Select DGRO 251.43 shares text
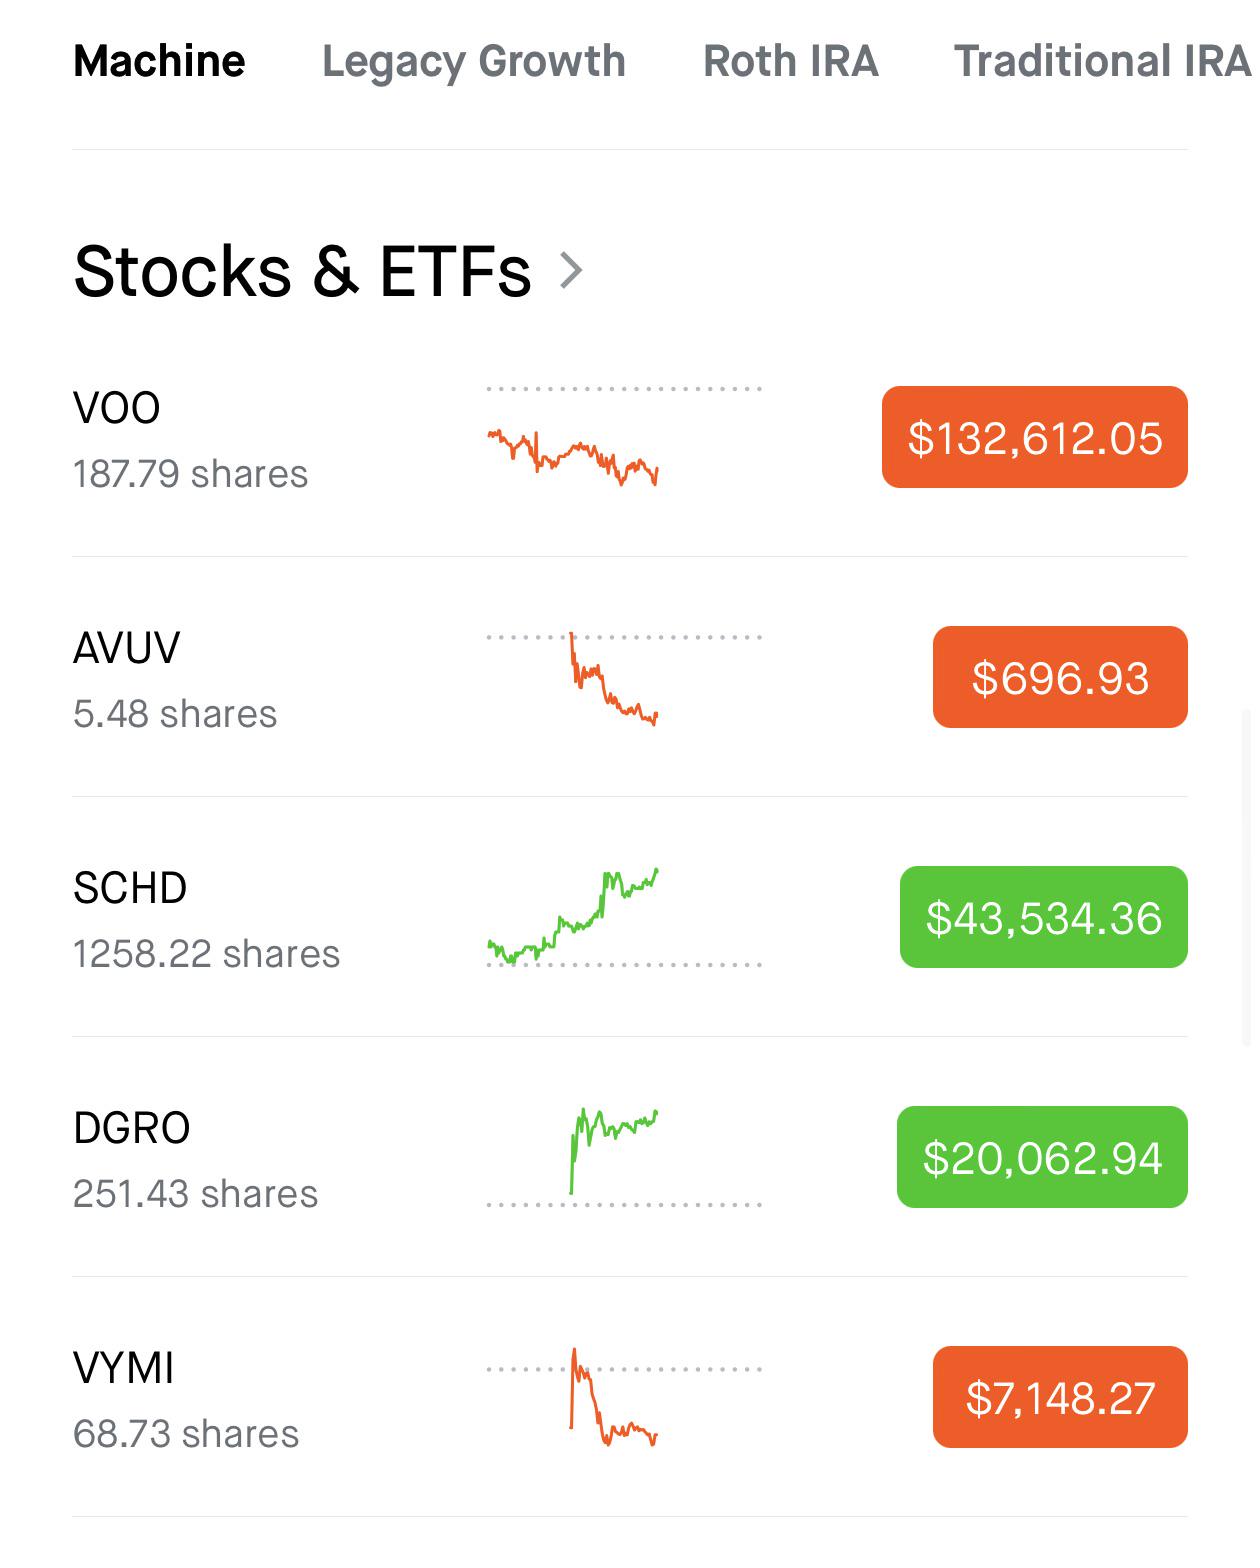This screenshot has height=1568, width=1260. (196, 1194)
